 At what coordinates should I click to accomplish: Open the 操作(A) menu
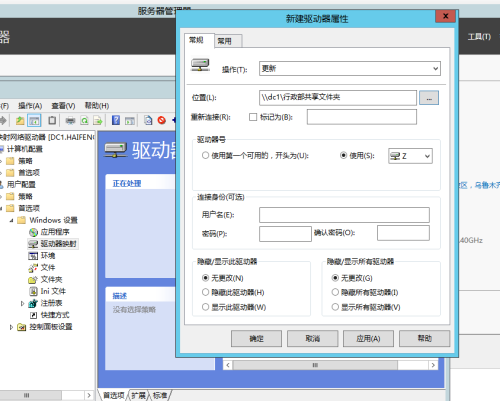30,106
